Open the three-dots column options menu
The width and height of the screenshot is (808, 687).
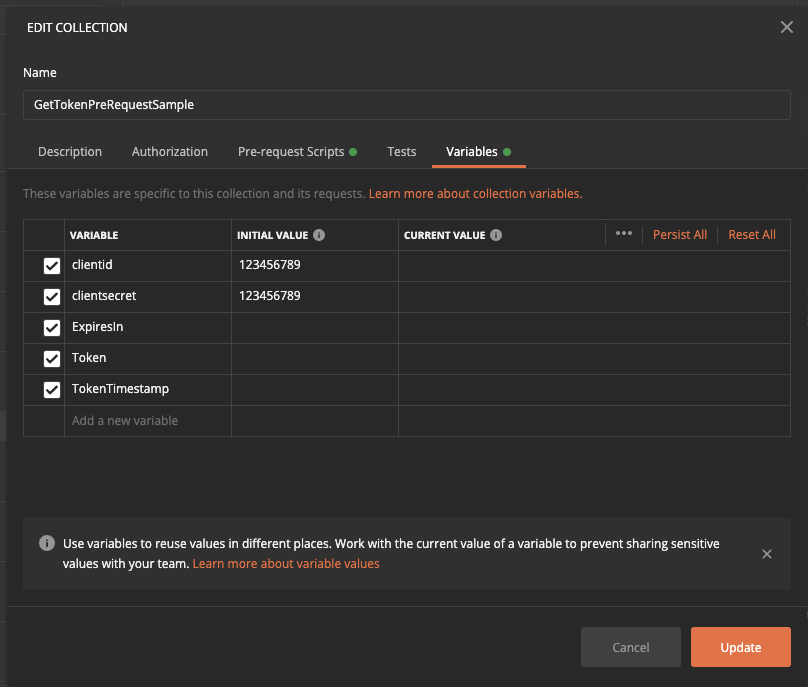tap(624, 234)
